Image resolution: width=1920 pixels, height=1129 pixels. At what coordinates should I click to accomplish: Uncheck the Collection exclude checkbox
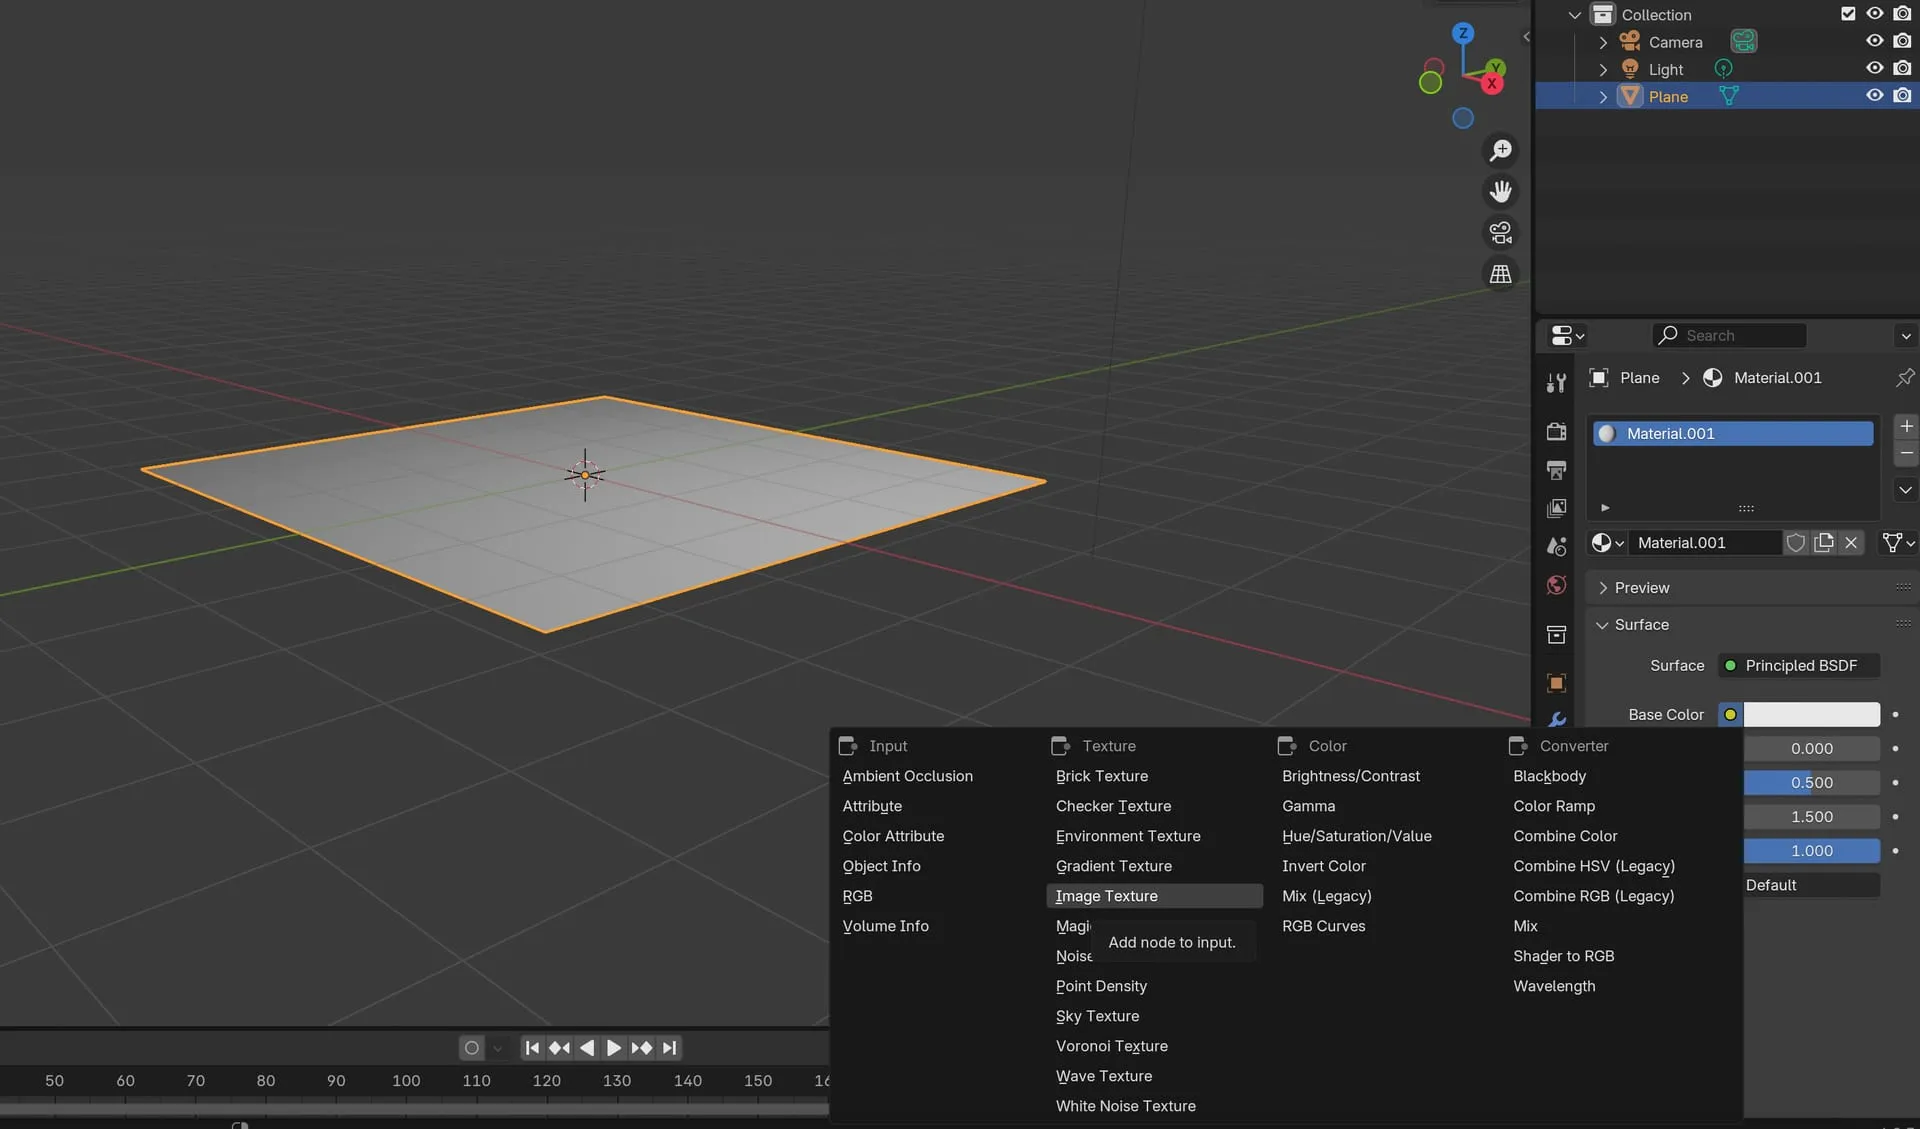(1847, 14)
